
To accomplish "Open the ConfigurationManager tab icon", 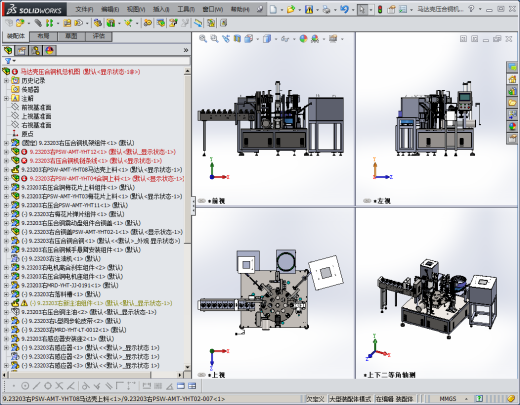I will point(36,50).
